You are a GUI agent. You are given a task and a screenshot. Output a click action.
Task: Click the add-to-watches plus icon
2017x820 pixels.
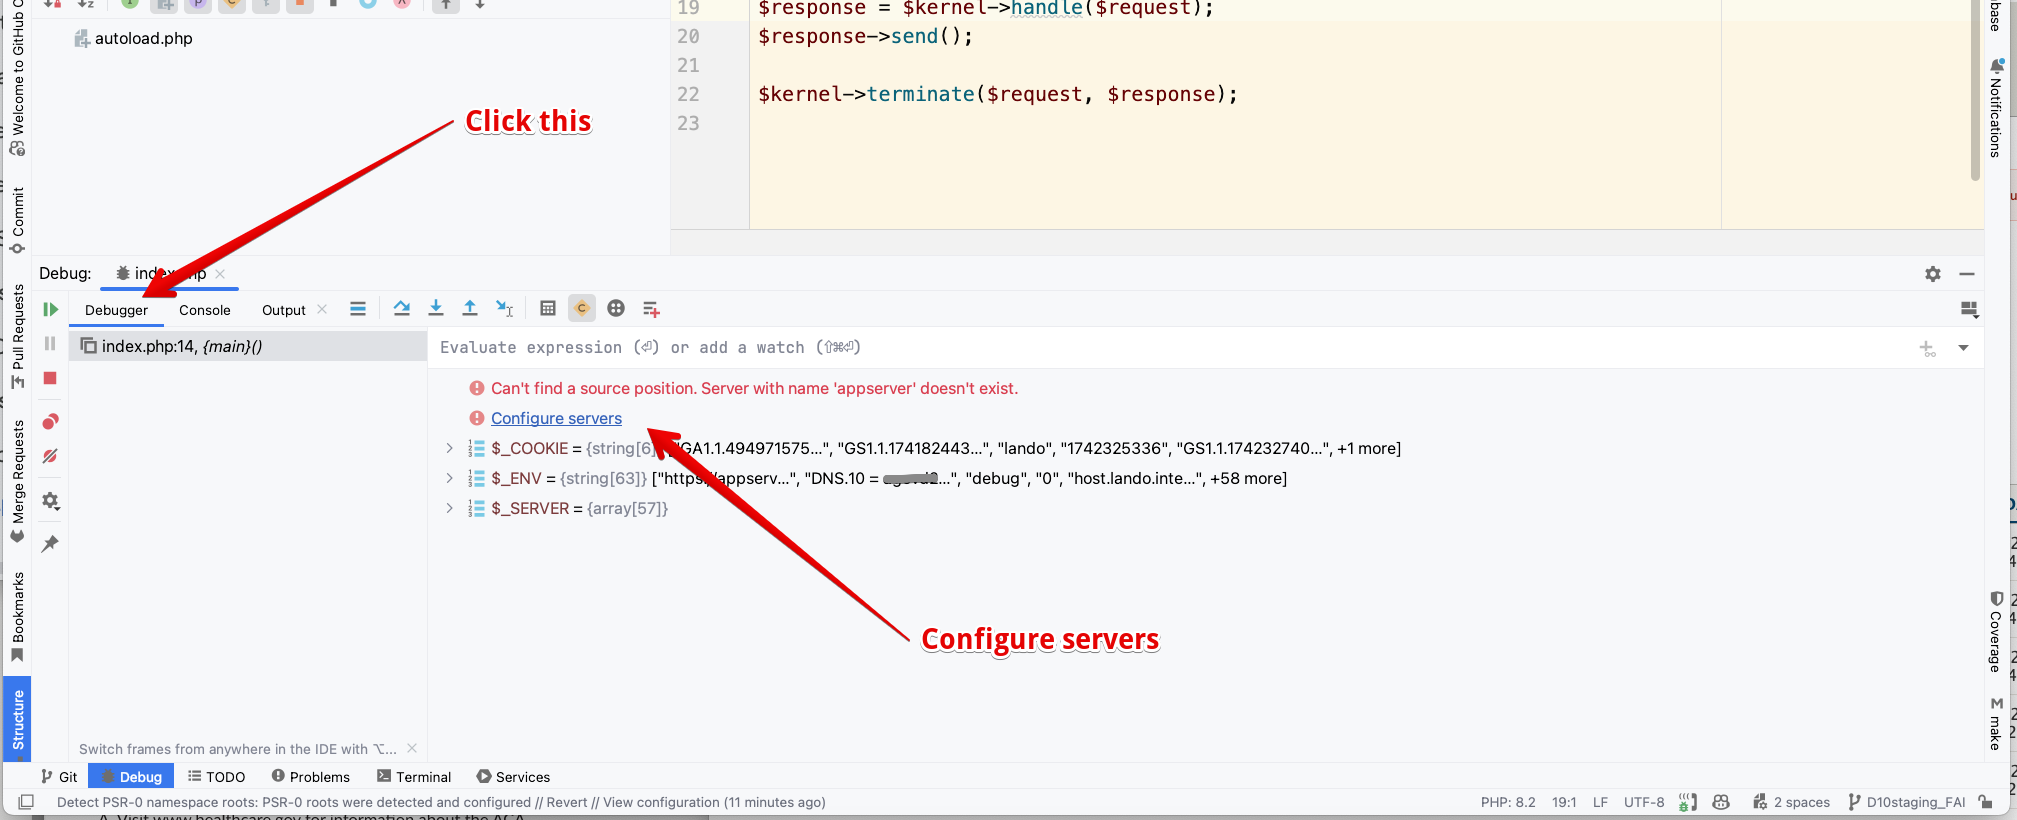point(1927,348)
